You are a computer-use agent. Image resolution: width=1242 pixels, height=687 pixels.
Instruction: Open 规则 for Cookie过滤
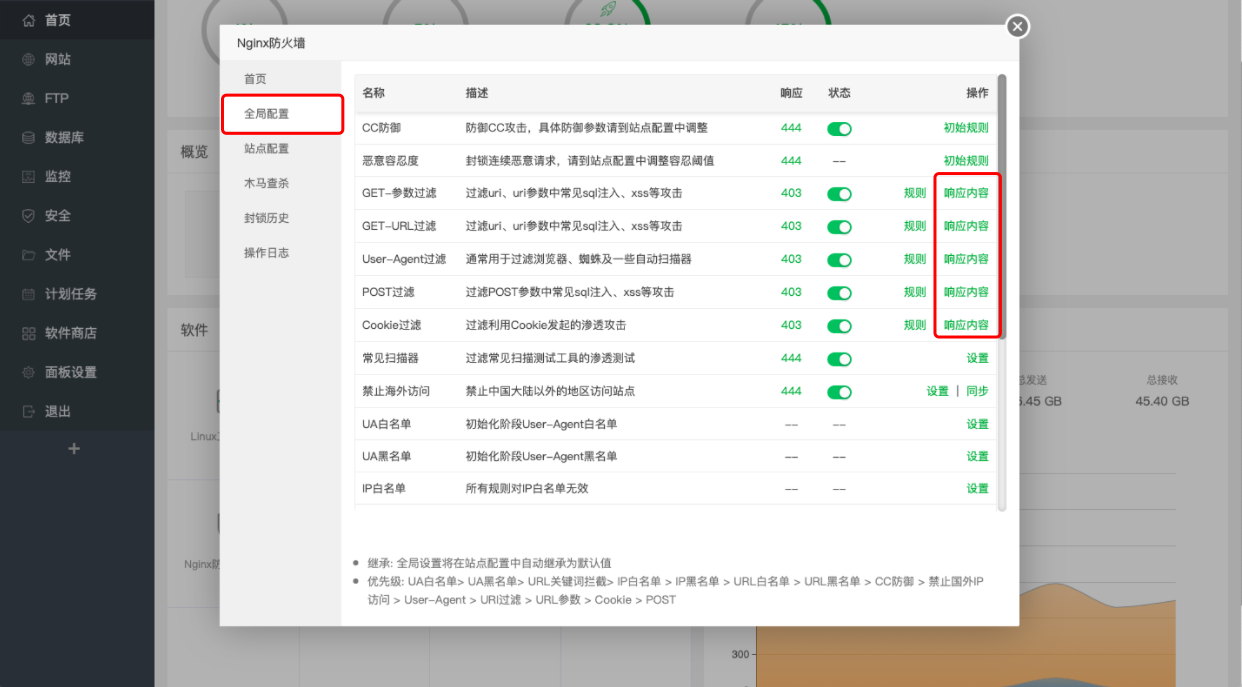[915, 325]
